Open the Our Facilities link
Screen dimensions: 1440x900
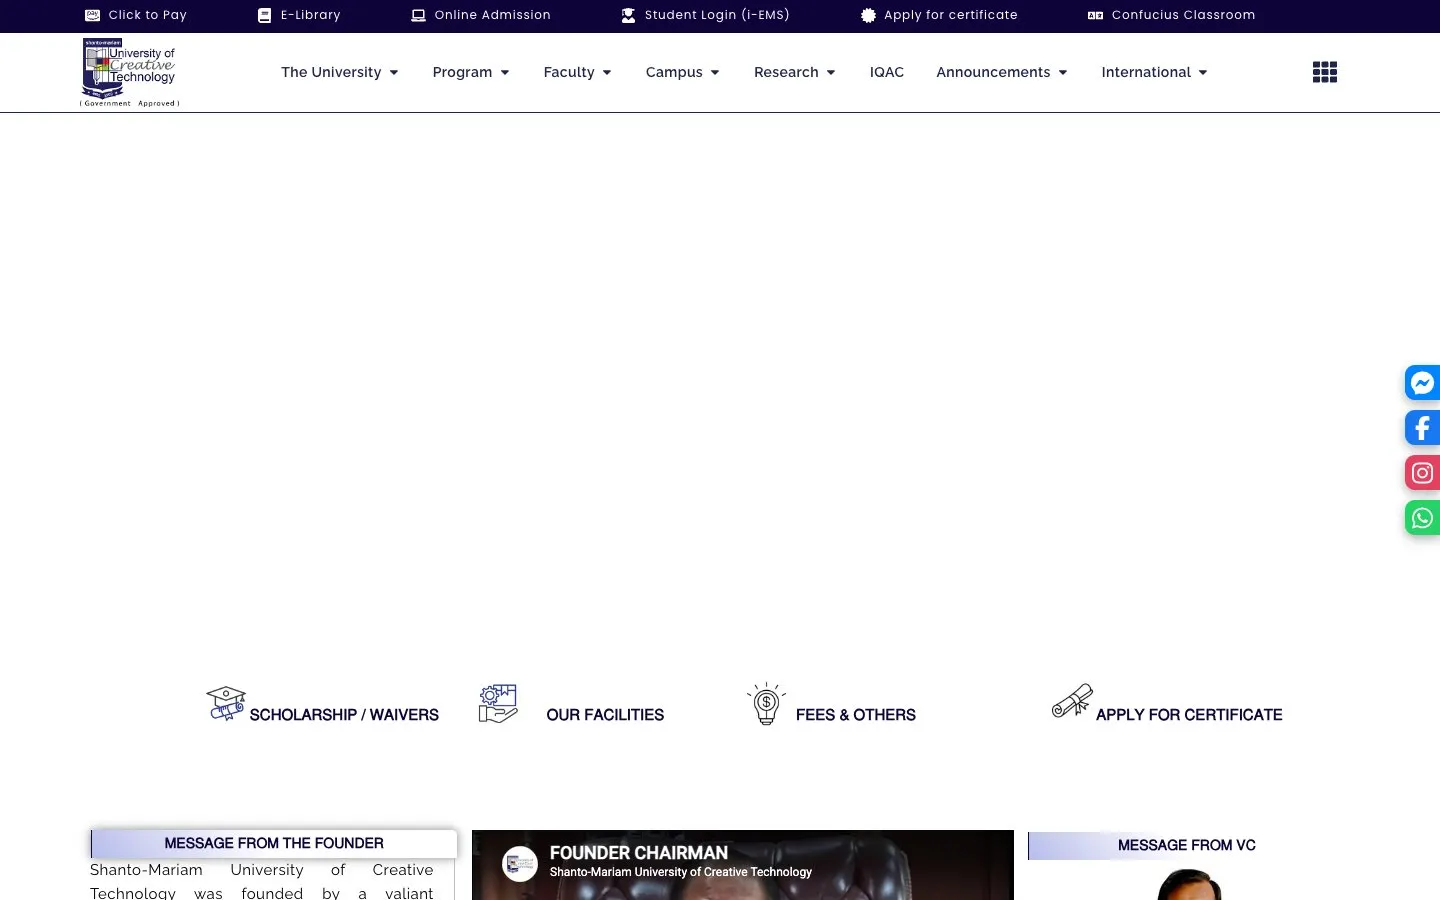(x=605, y=715)
